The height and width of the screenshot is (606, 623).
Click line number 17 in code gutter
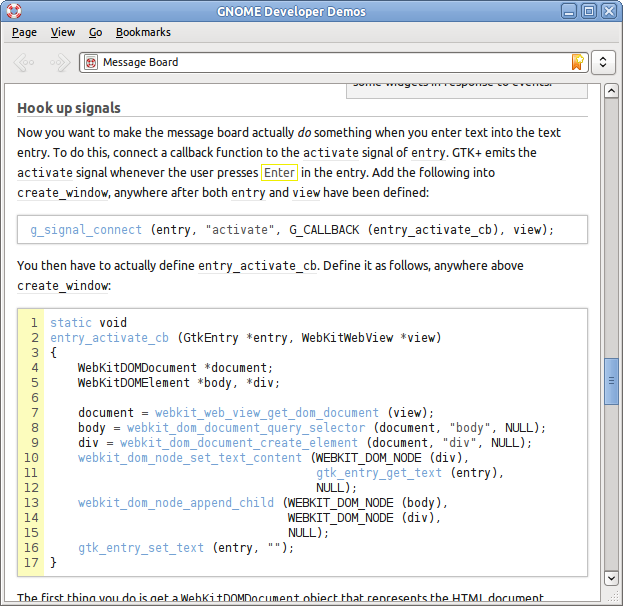pyautogui.click(x=31, y=563)
